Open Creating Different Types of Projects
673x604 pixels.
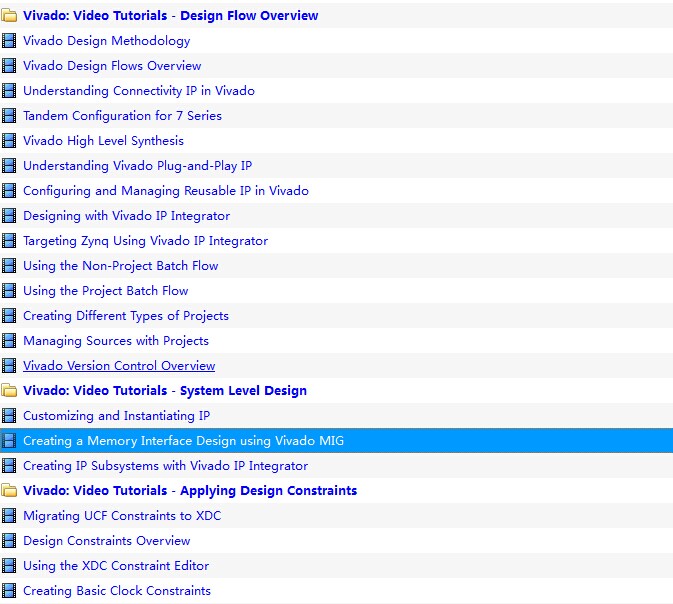pos(126,316)
